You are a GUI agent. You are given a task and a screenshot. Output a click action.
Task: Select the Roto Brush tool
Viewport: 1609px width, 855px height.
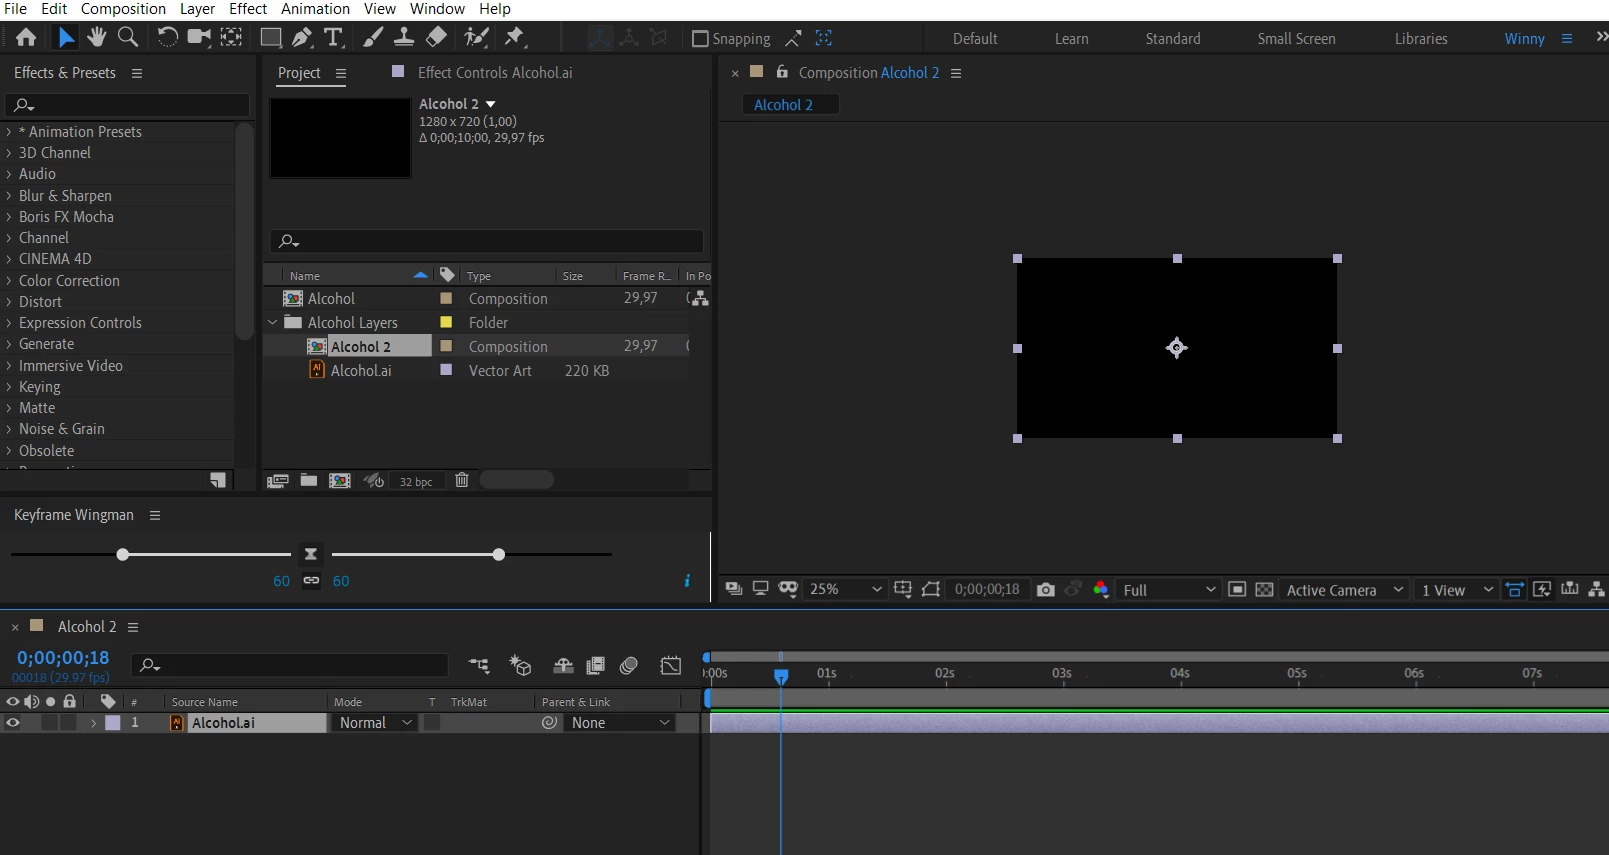(476, 37)
